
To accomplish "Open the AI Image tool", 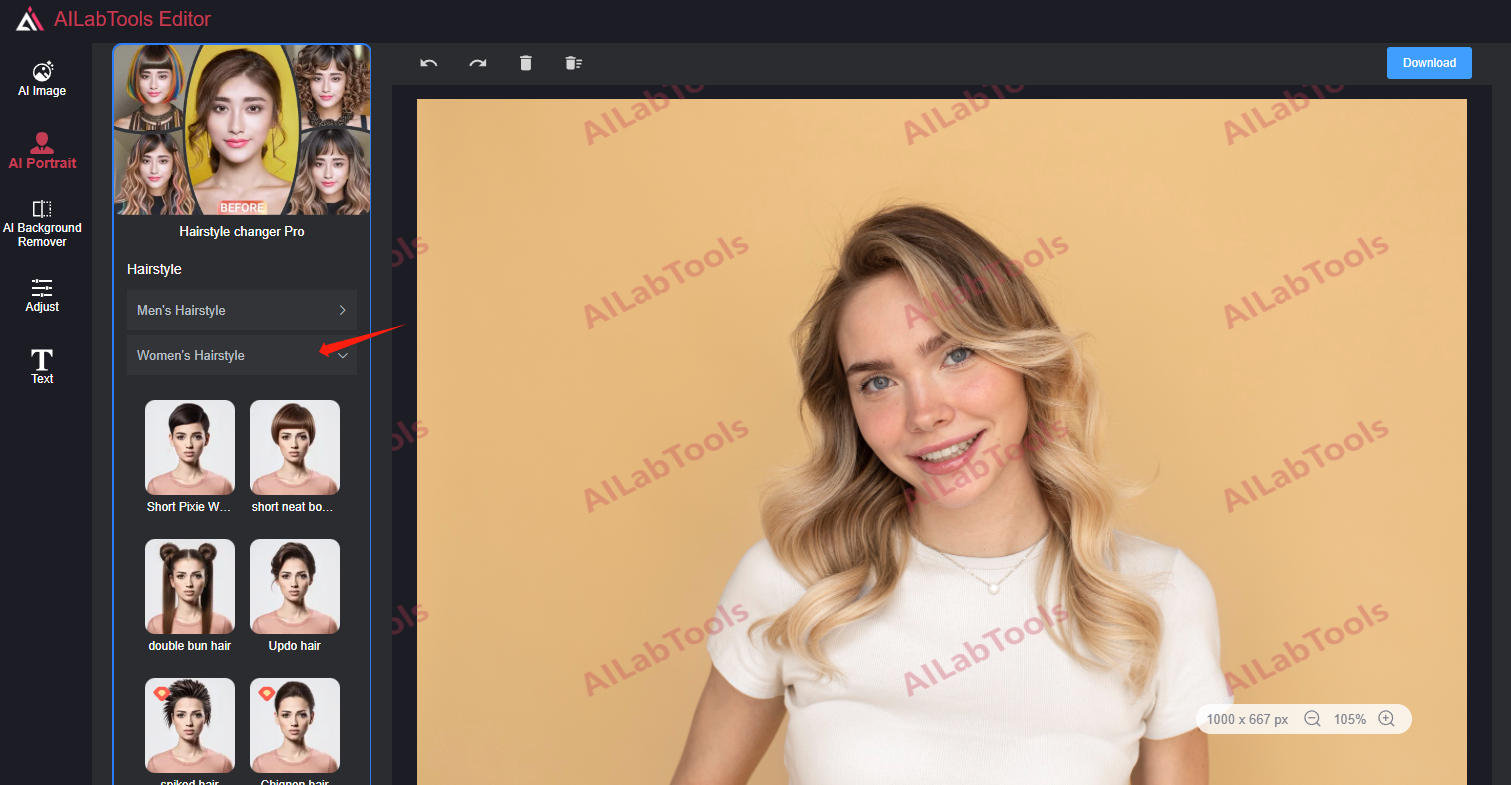I will 42,79.
